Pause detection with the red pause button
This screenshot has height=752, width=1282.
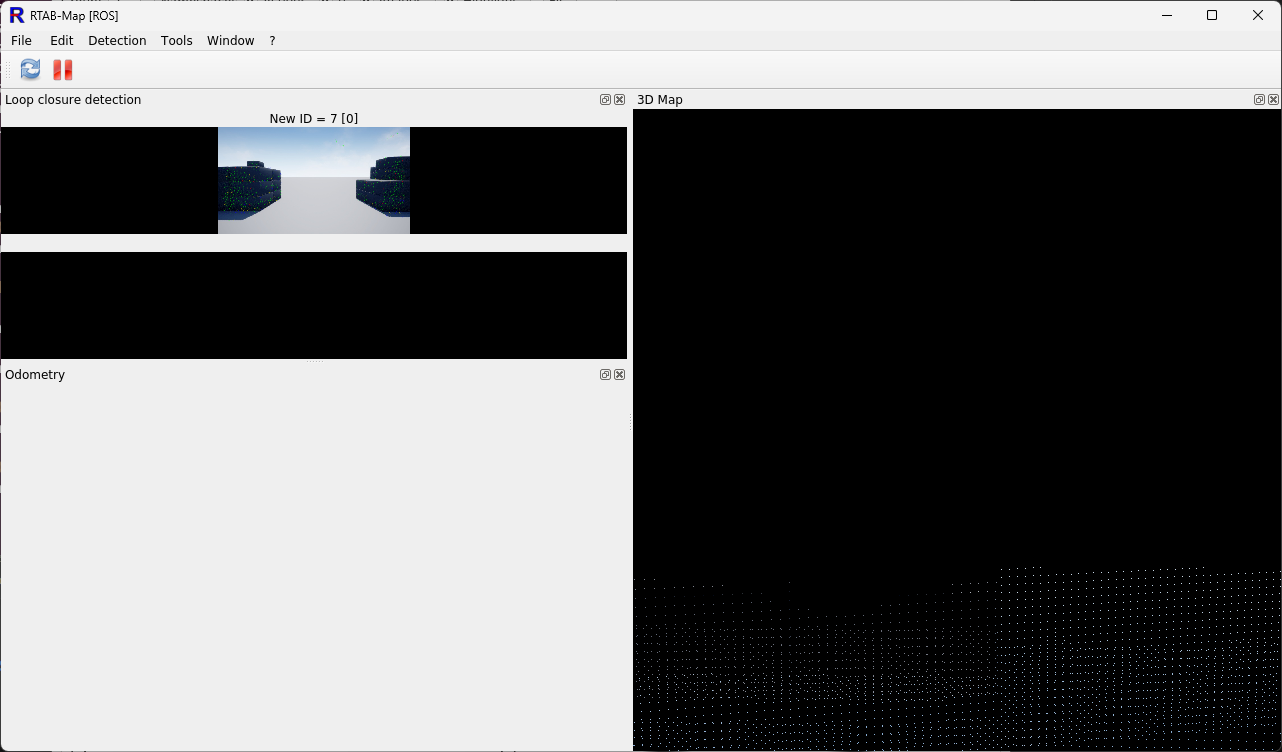(63, 69)
